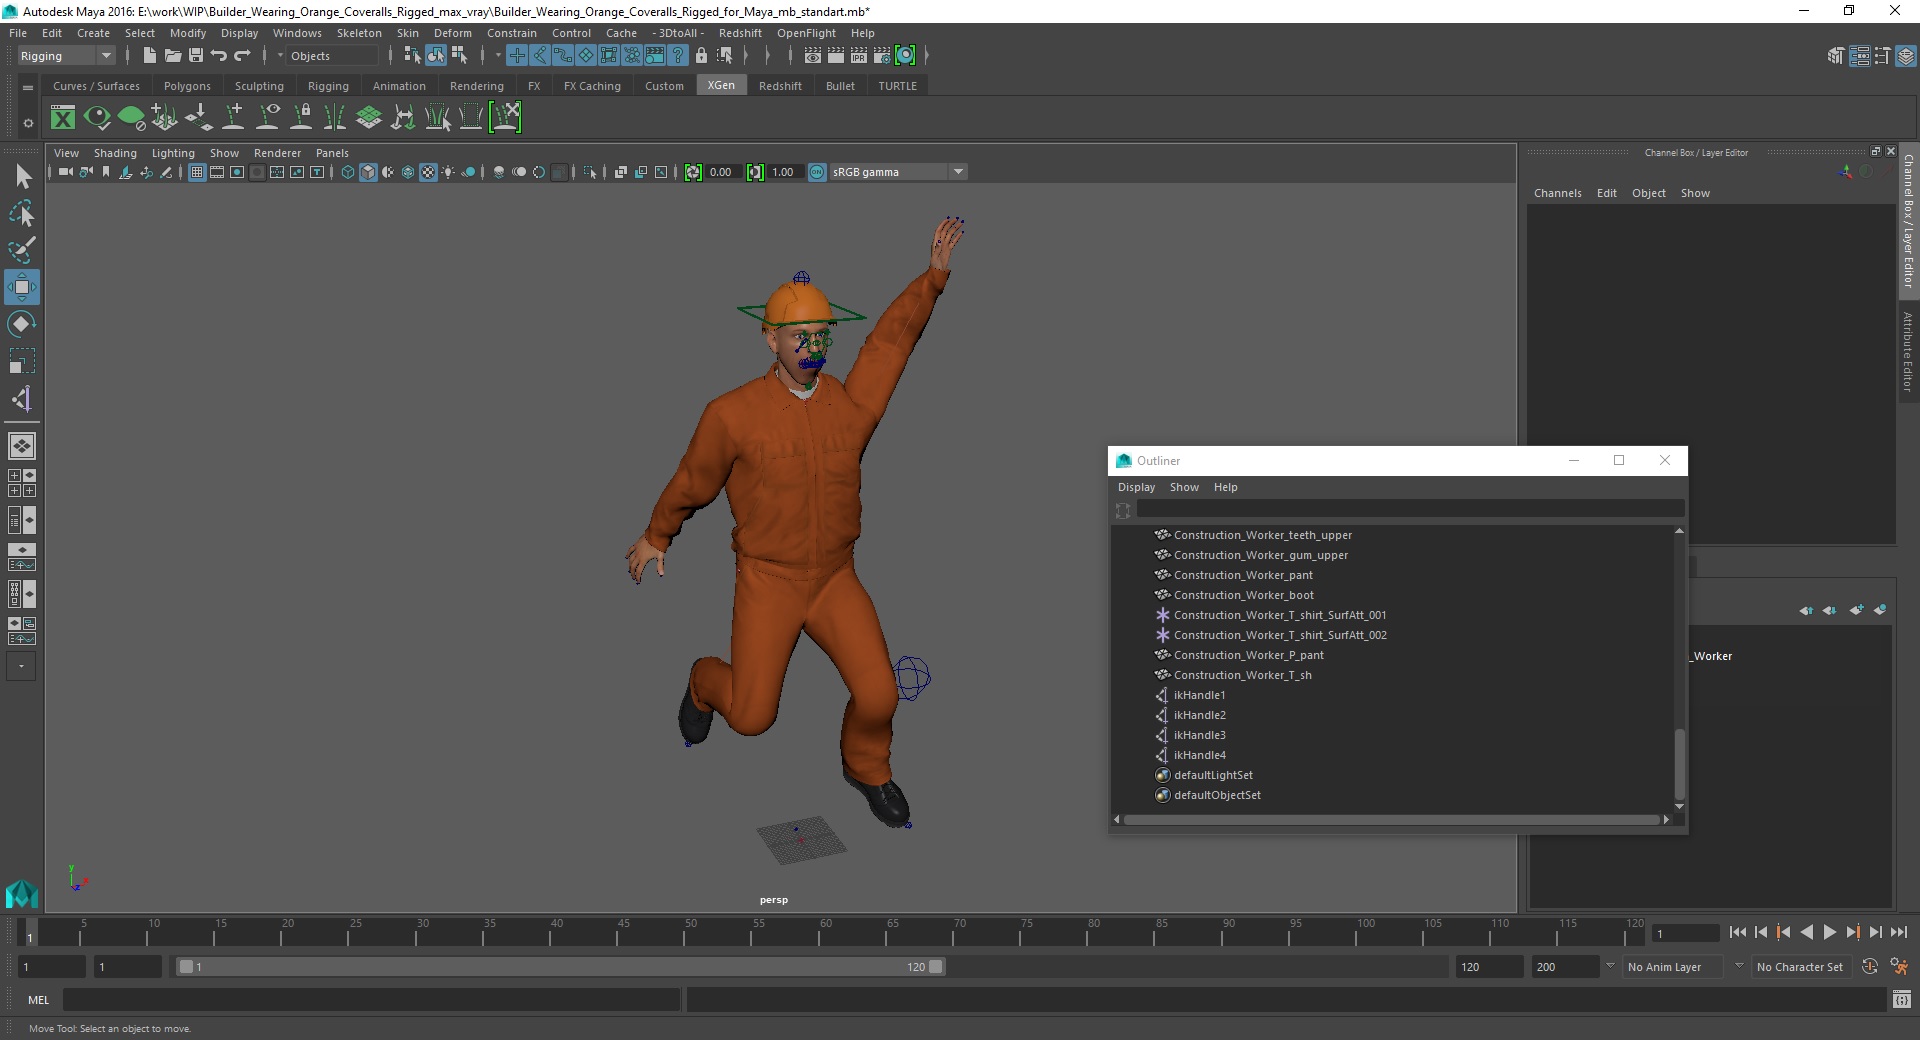Clear XGen preview leaf icon

[x=131, y=118]
